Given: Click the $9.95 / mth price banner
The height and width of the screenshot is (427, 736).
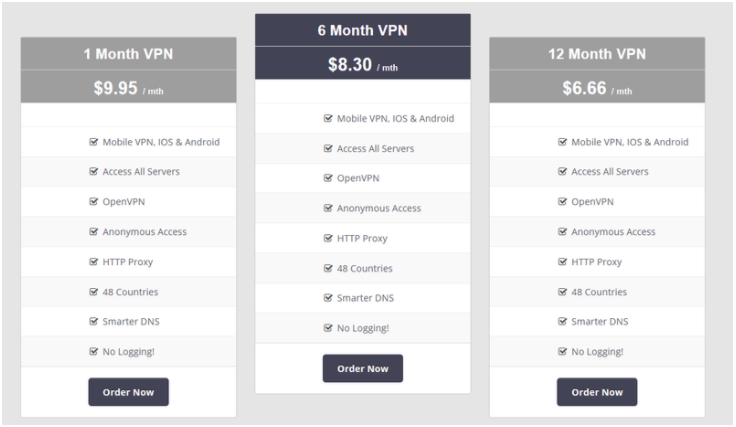Looking at the screenshot, I should [128, 87].
